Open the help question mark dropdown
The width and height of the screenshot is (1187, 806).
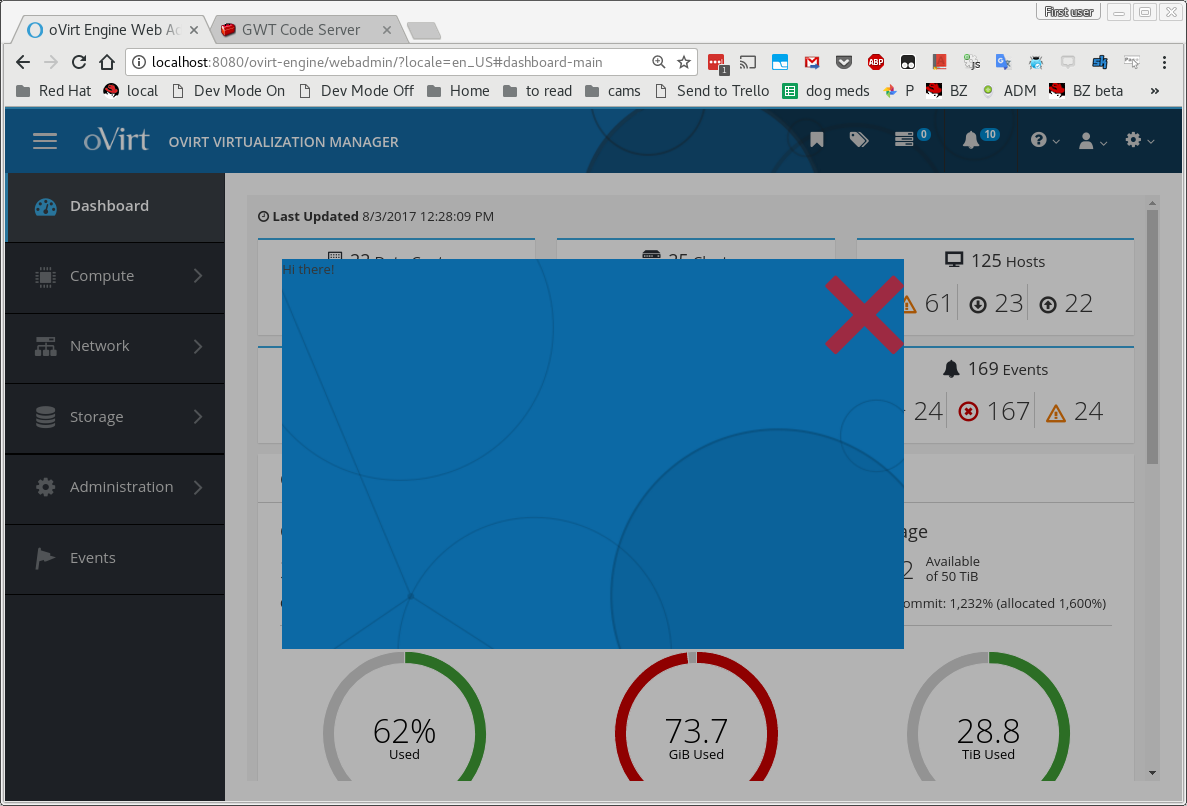(1045, 141)
